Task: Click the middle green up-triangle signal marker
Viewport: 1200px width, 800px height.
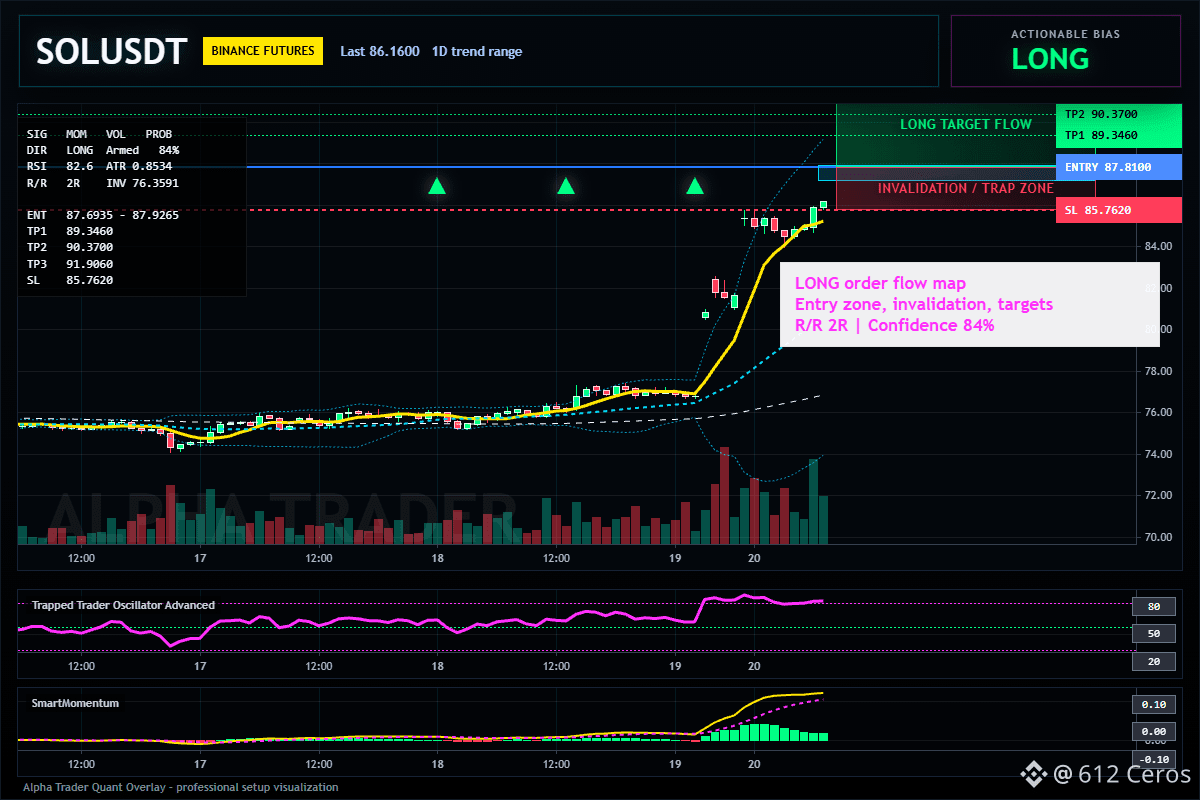Action: 566,185
